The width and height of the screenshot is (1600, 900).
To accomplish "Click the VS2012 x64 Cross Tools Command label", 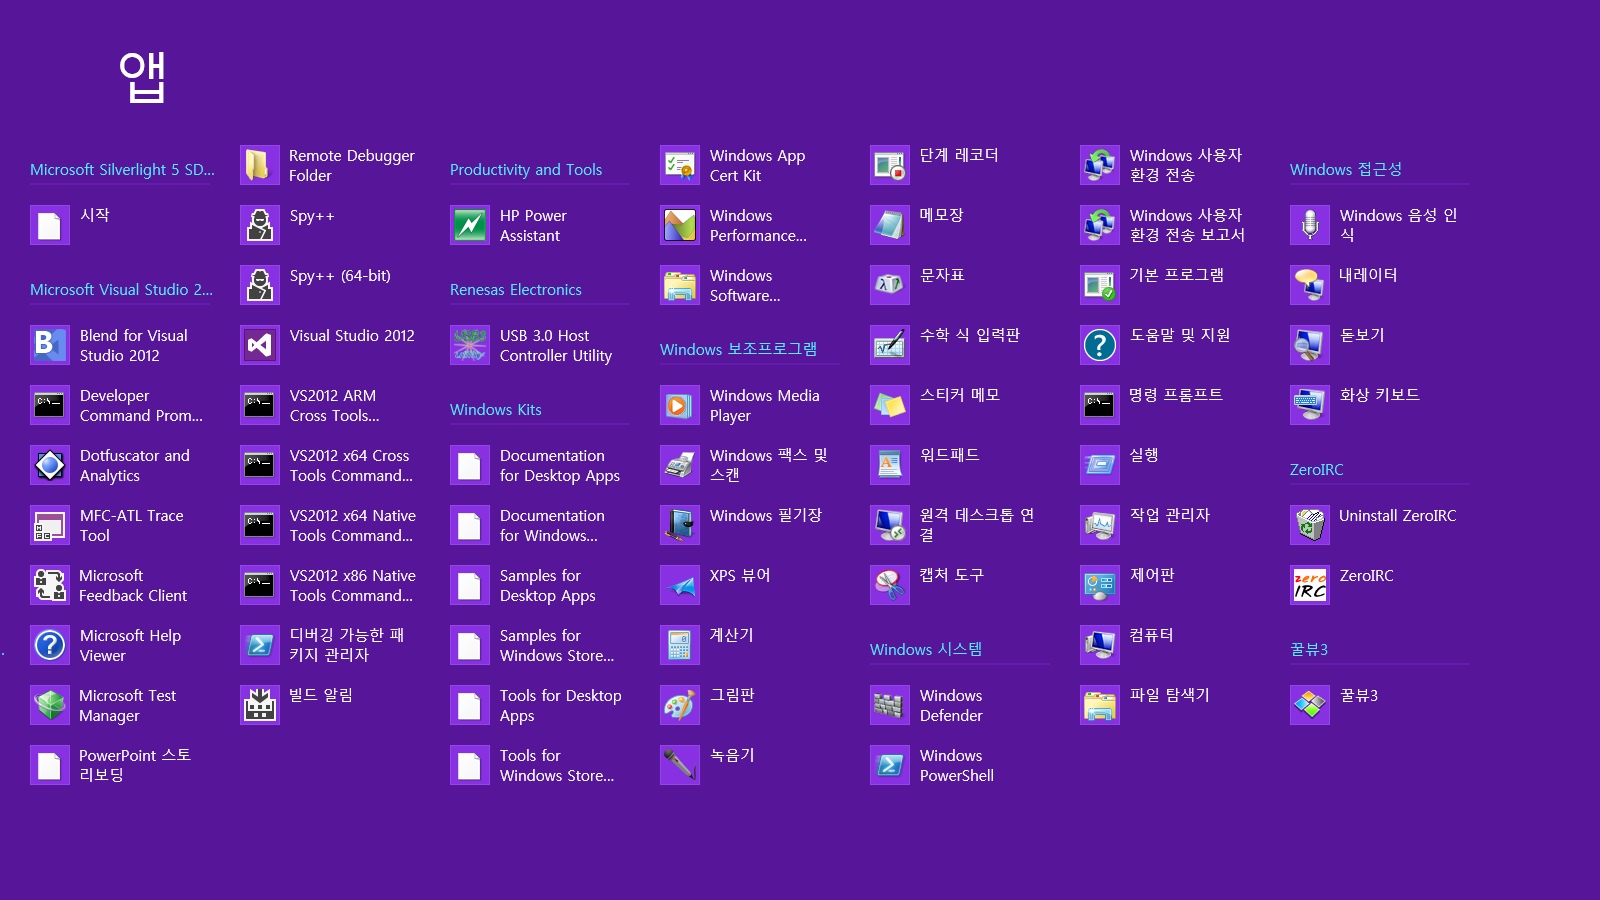I will coord(351,466).
